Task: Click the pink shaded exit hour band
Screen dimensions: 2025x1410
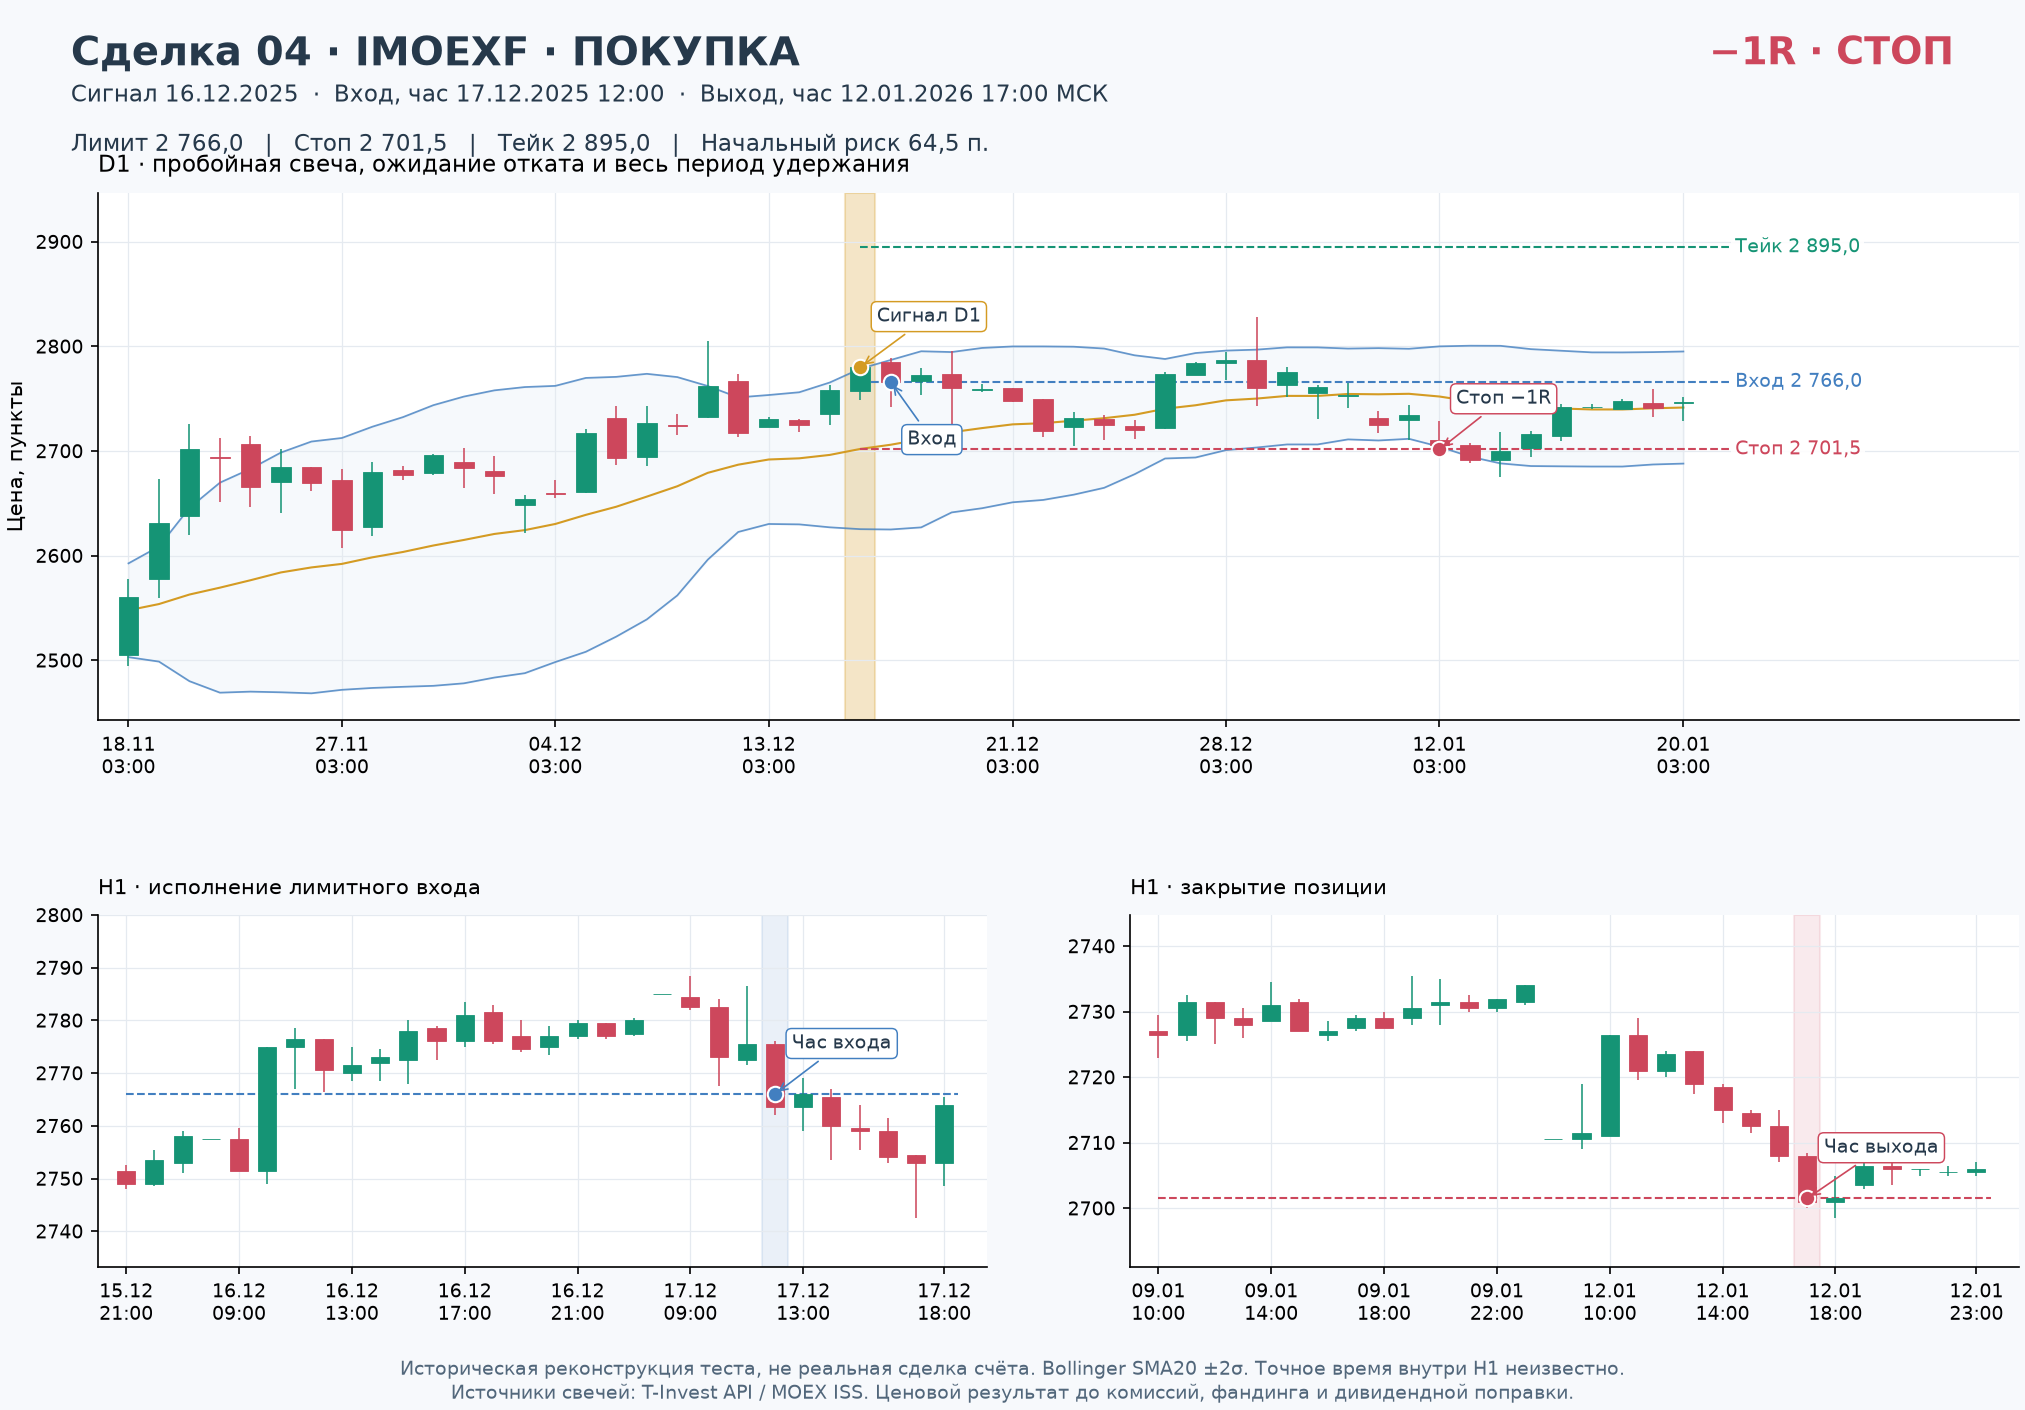Action: (x=1807, y=1091)
